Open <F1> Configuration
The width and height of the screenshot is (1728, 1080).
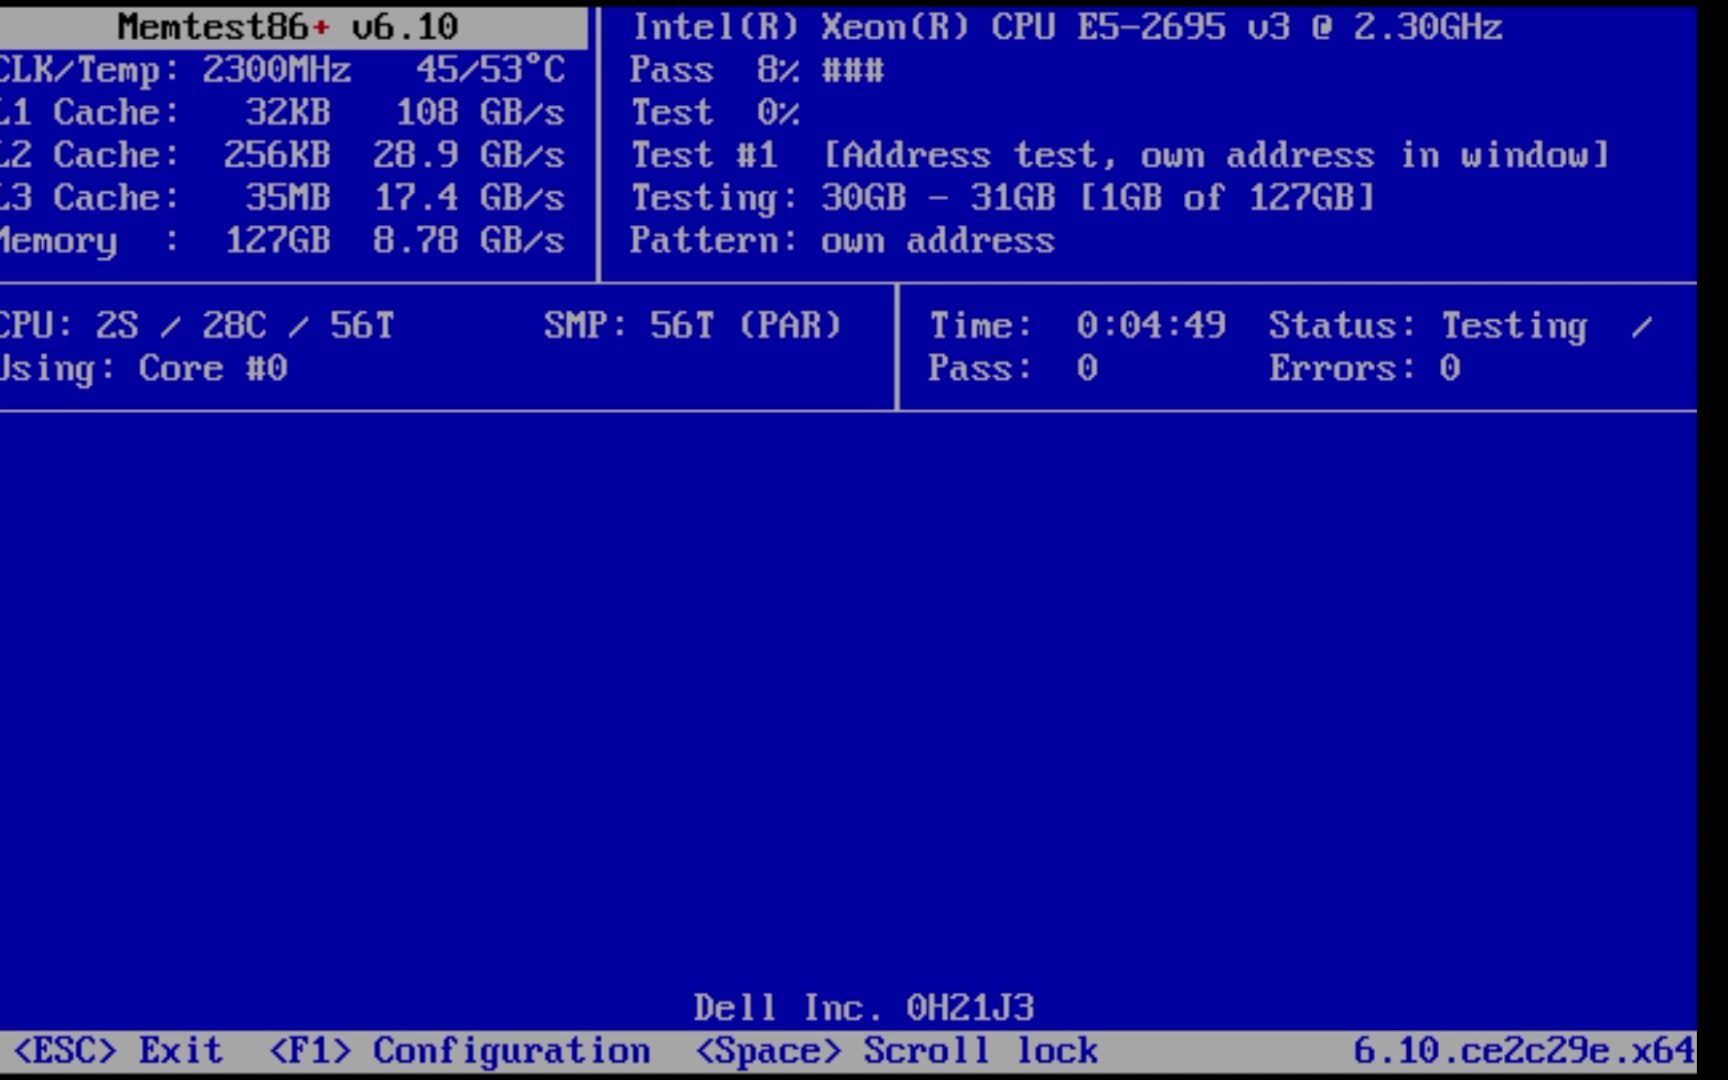coord(459,1051)
